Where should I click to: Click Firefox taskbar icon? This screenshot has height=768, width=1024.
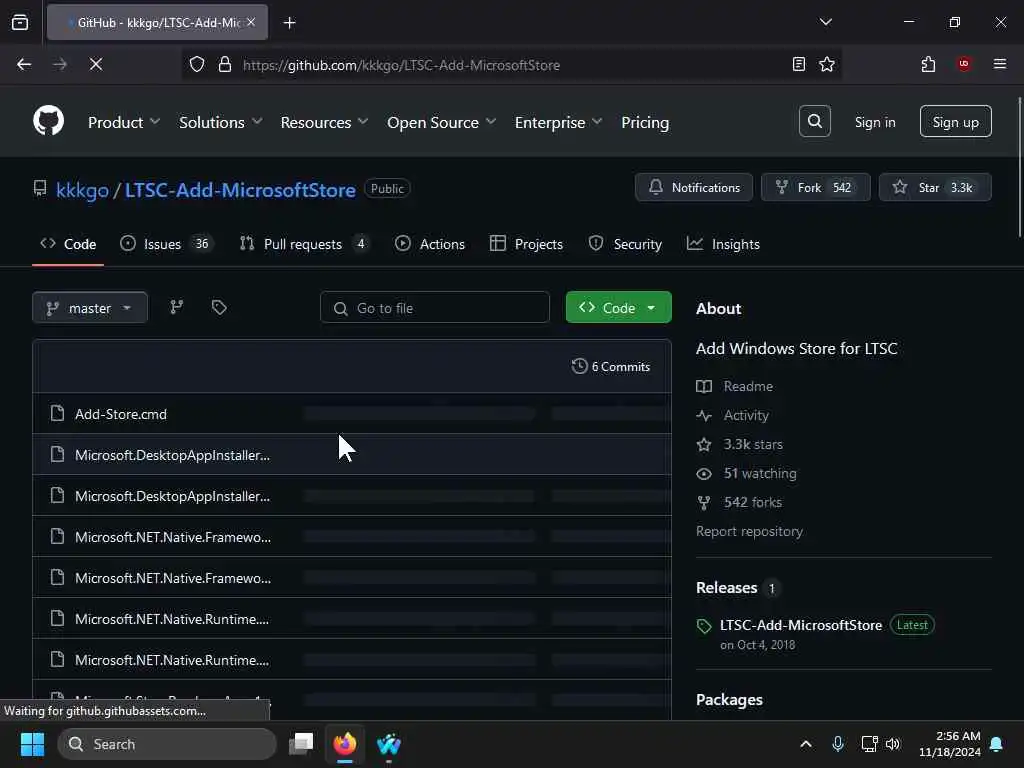coord(345,744)
